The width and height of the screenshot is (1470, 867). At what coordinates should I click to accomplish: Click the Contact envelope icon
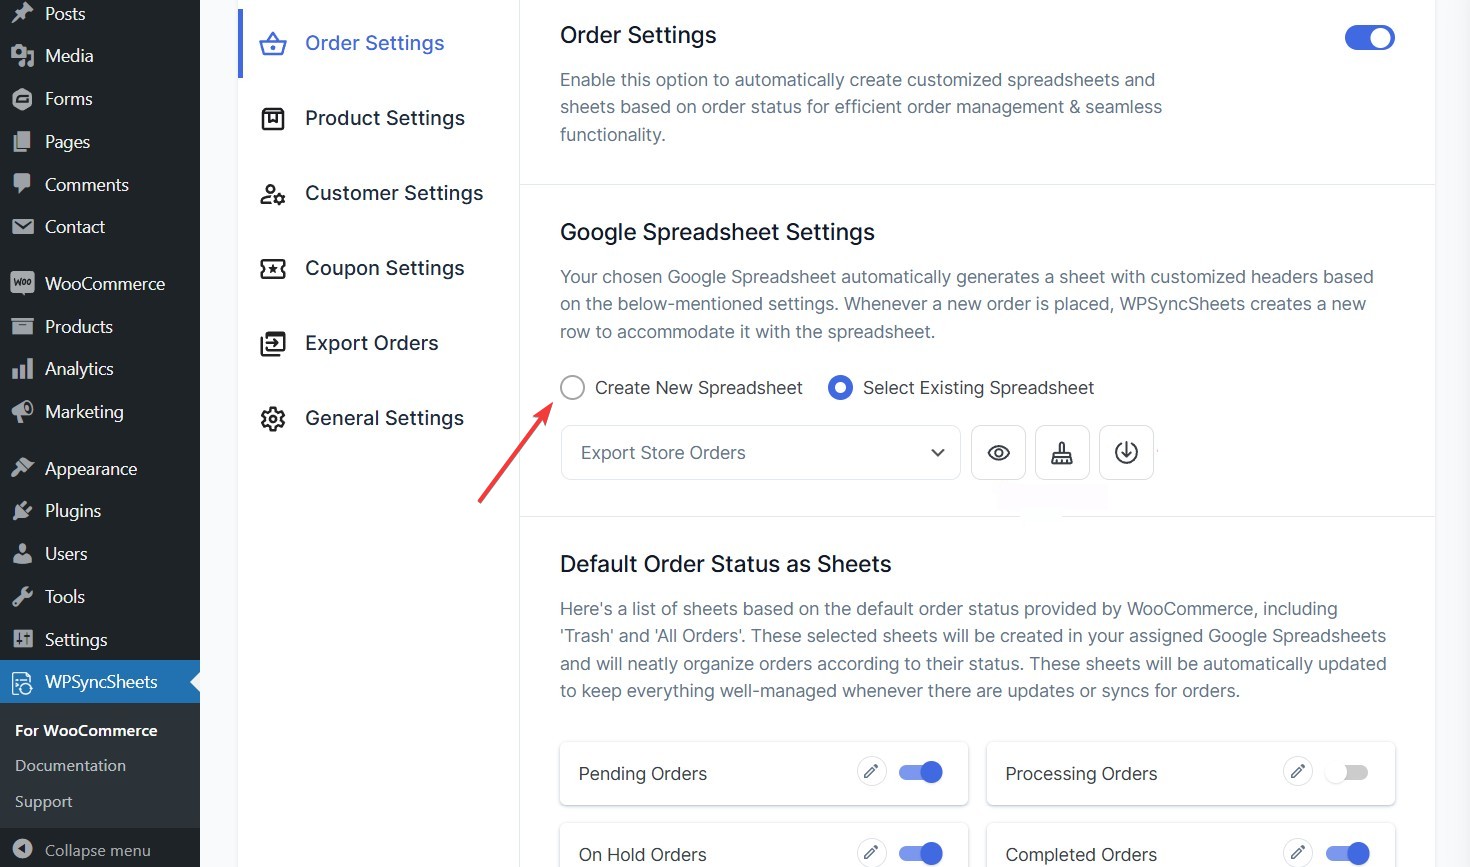pyautogui.click(x=22, y=227)
